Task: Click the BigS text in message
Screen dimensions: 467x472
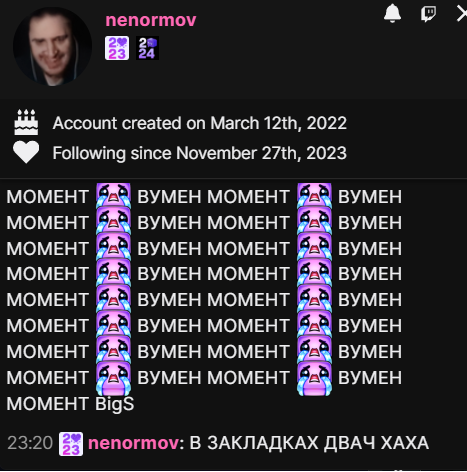Action: (x=114, y=404)
